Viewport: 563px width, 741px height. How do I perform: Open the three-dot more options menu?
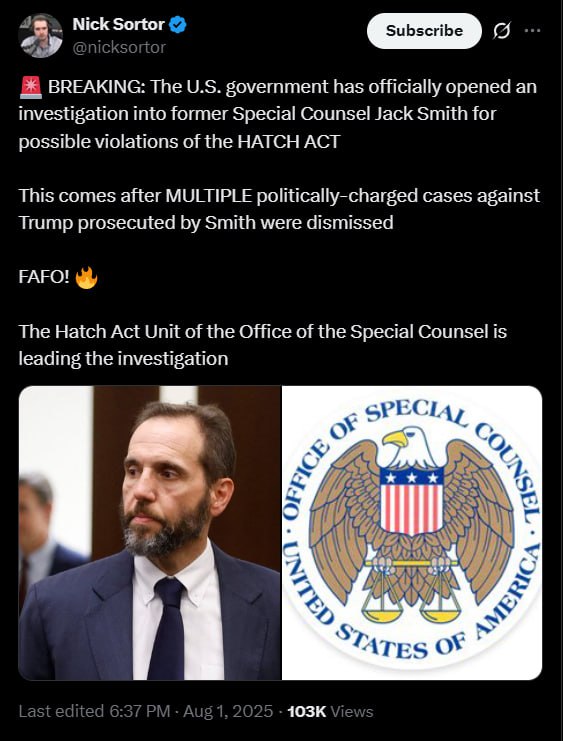(532, 31)
